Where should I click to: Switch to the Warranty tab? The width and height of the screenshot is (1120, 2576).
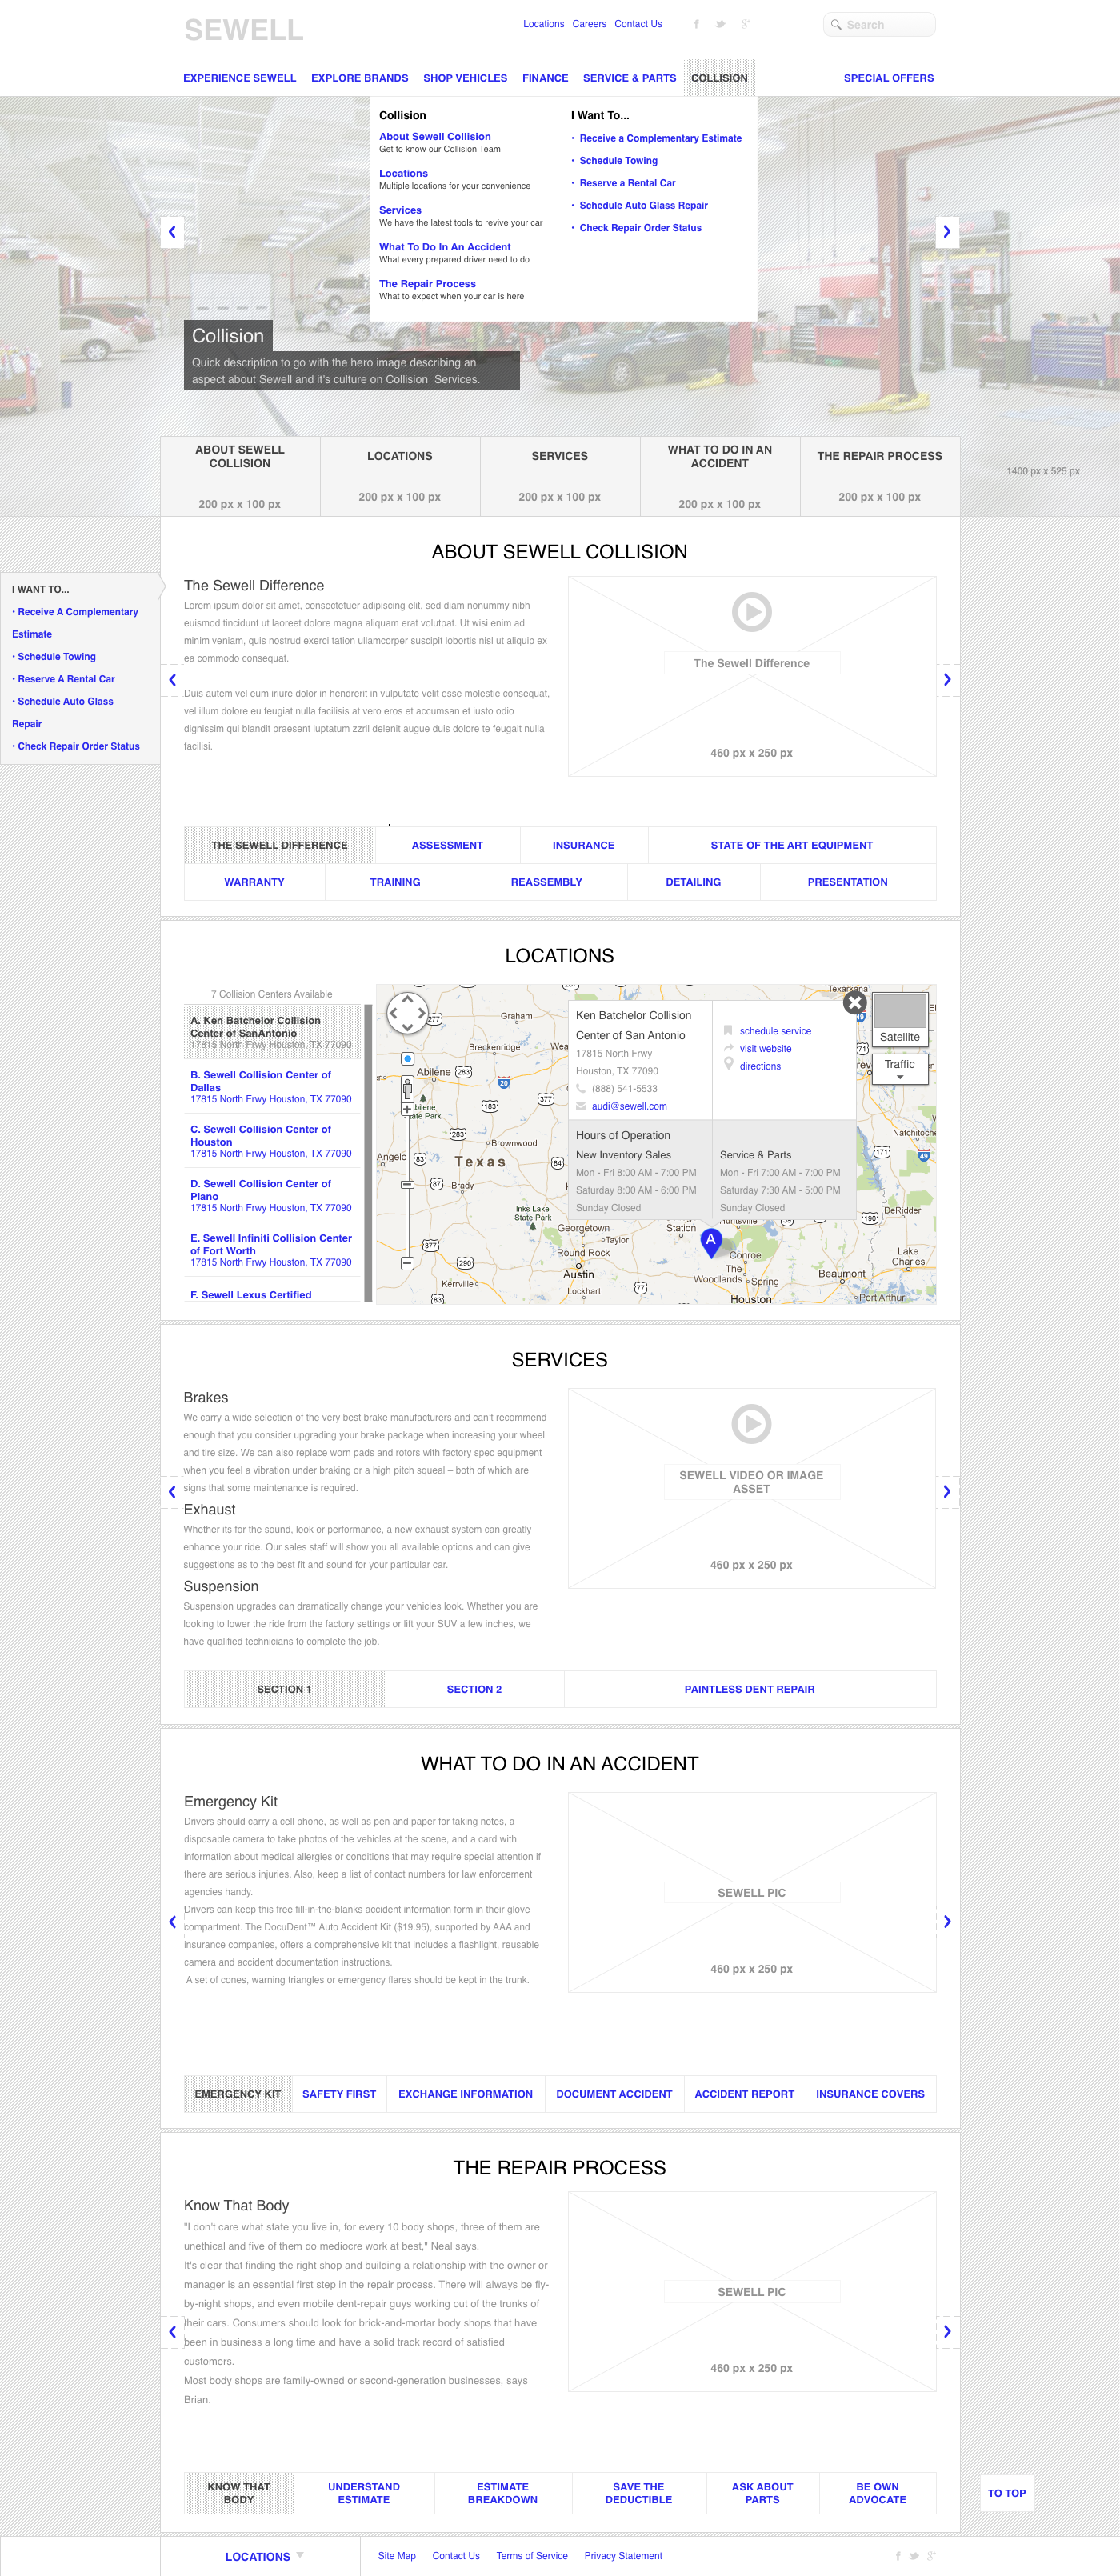coord(255,883)
